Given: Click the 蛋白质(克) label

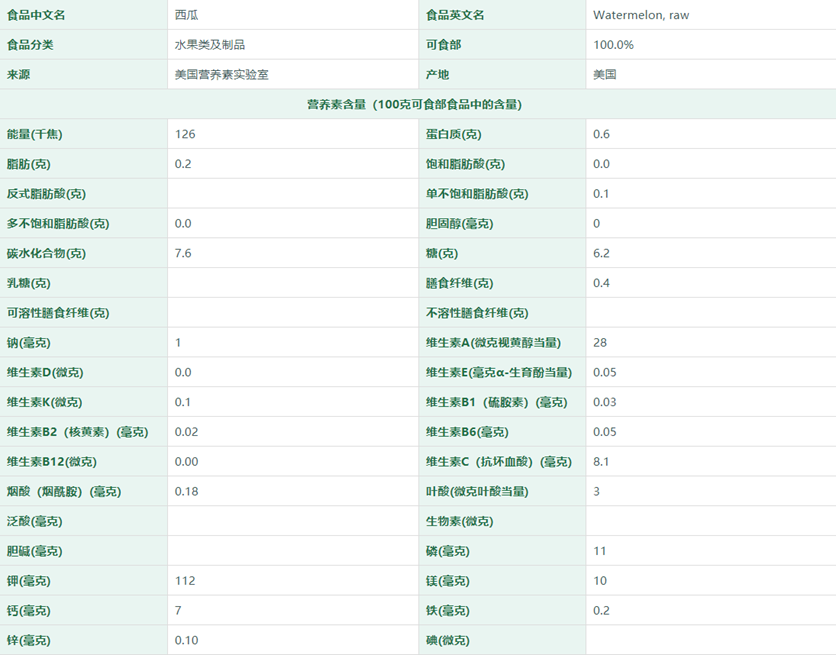Looking at the screenshot, I should pyautogui.click(x=453, y=134).
